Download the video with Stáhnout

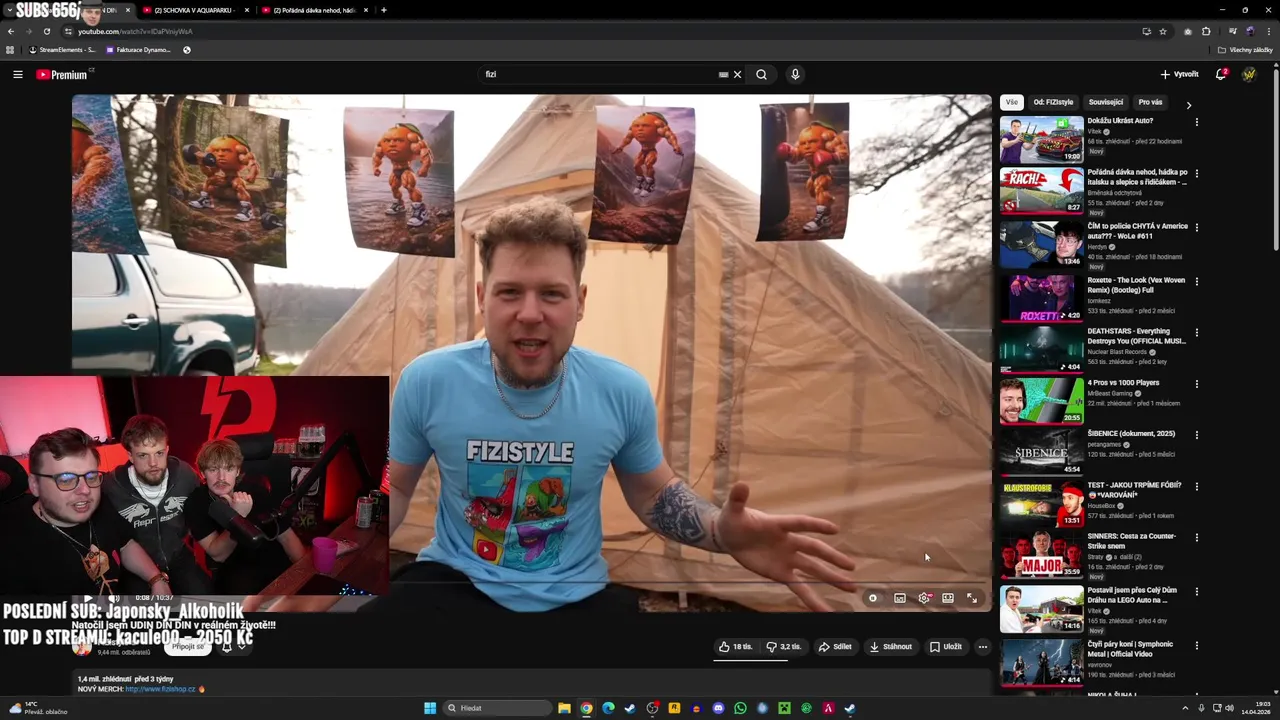pos(891,647)
